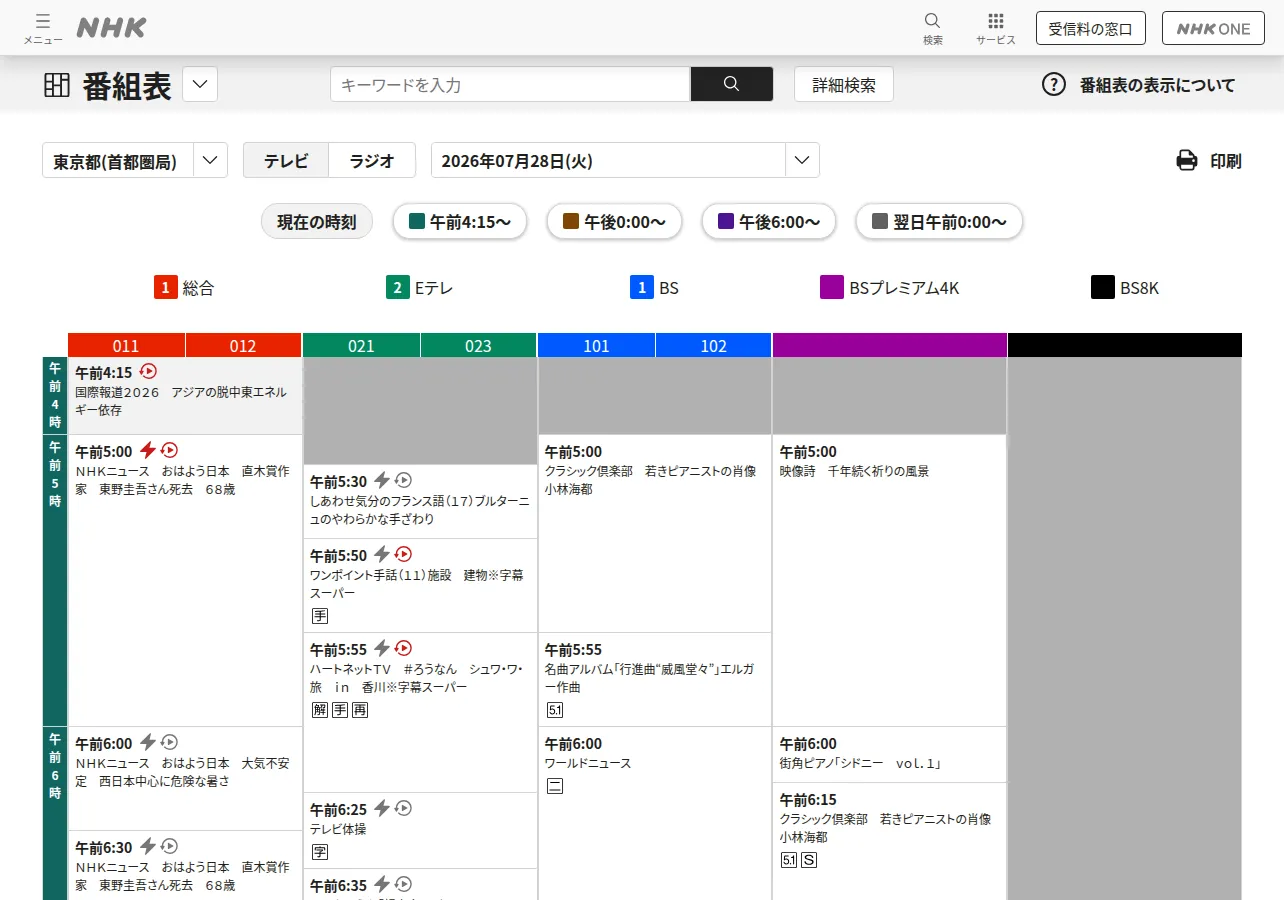Click the 午前5時 time row label
The height and width of the screenshot is (900, 1284).
click(55, 580)
